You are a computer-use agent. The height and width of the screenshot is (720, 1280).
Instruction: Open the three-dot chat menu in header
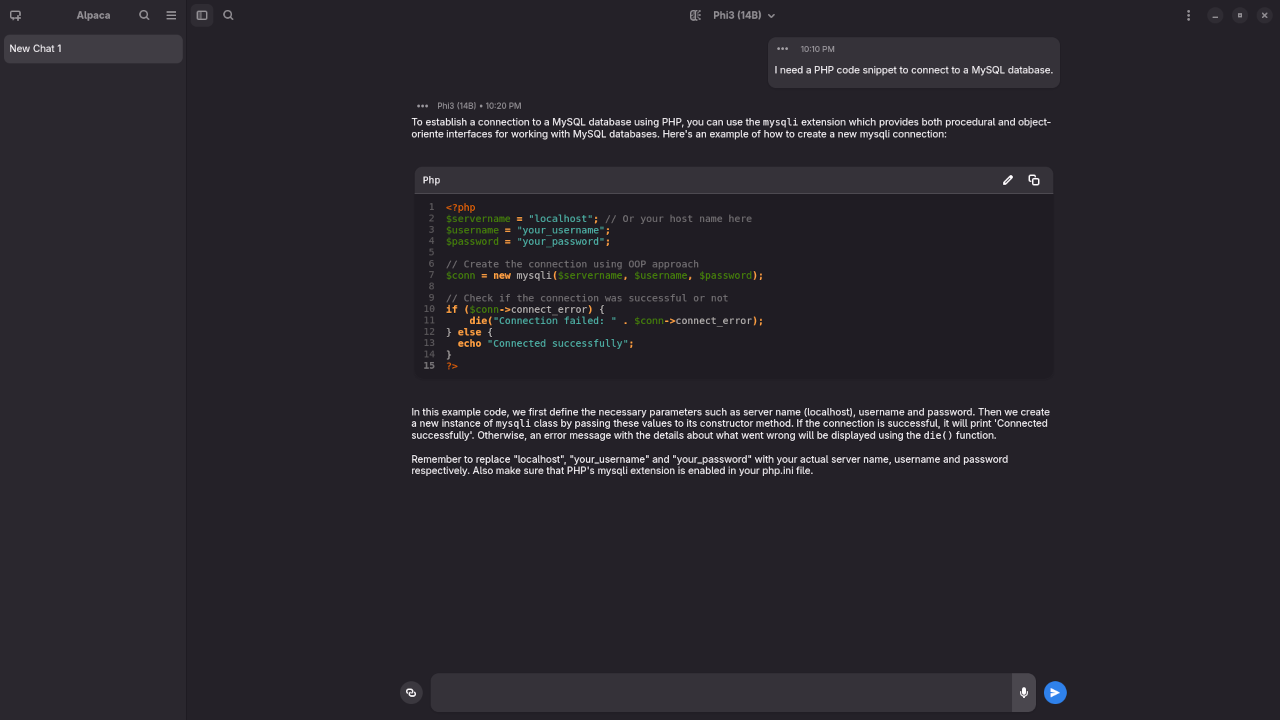[x=1188, y=15]
